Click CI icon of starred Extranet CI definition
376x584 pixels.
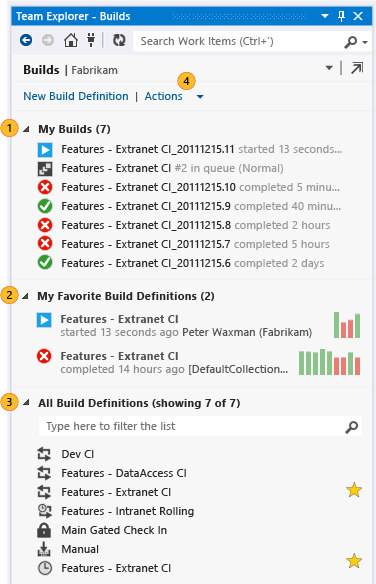point(44,492)
